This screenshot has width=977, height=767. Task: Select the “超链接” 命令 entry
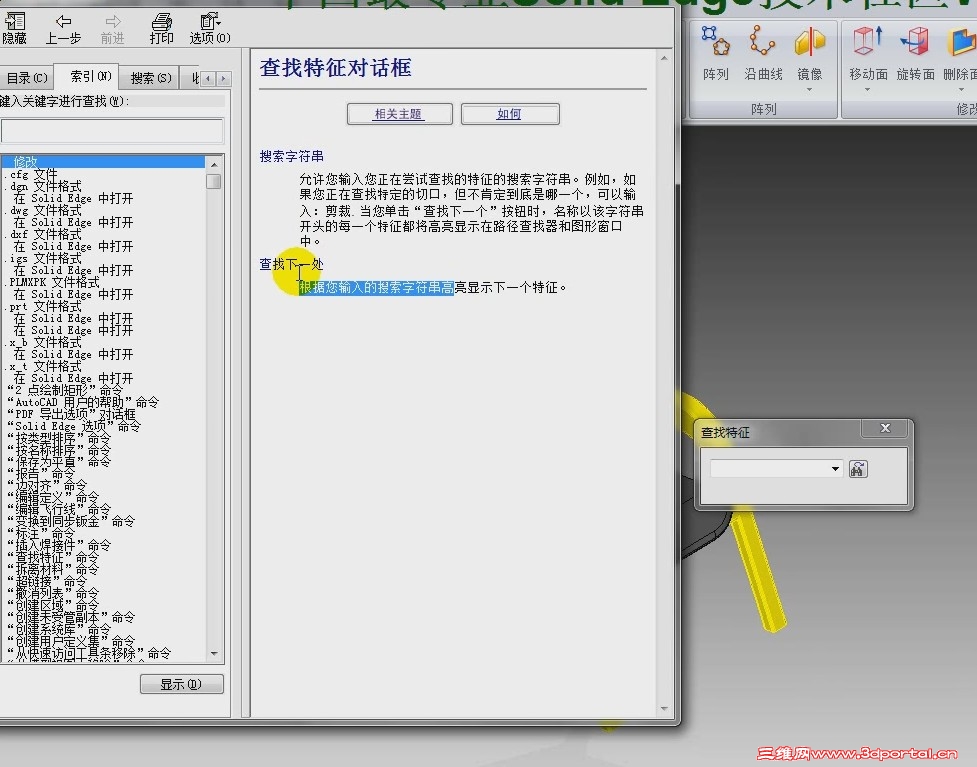click(47, 582)
